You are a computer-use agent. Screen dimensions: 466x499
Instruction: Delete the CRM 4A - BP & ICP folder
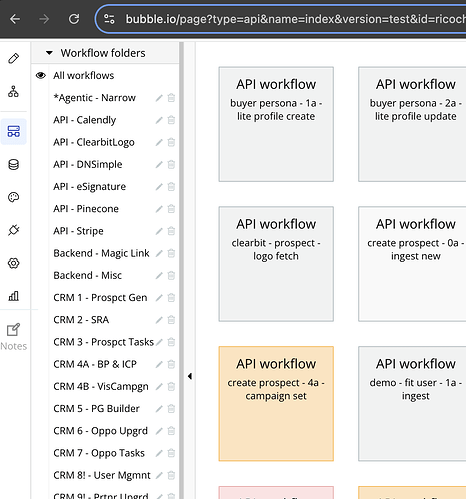click(x=171, y=364)
